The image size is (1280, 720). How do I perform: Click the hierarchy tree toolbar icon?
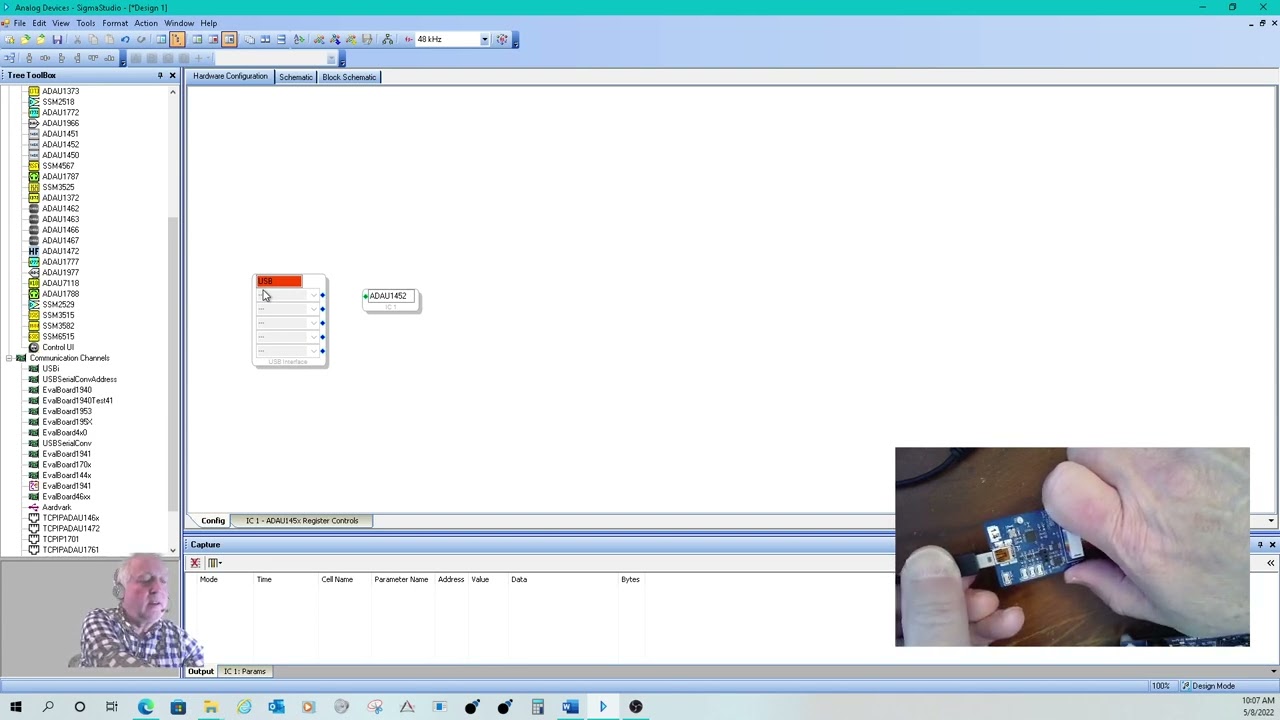click(387, 40)
